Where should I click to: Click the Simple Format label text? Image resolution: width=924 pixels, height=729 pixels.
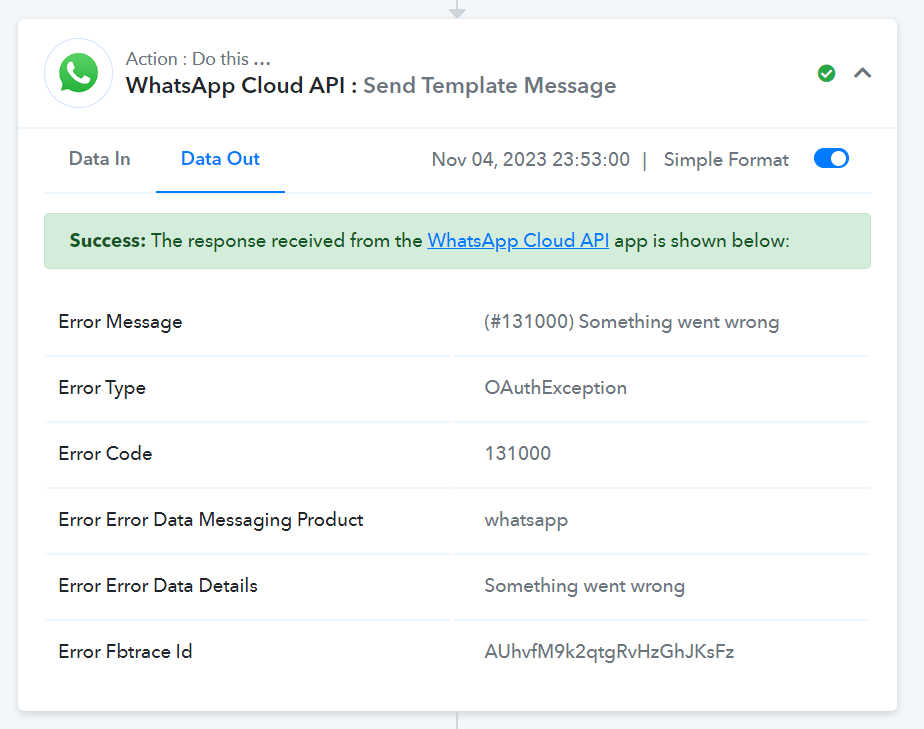point(726,160)
